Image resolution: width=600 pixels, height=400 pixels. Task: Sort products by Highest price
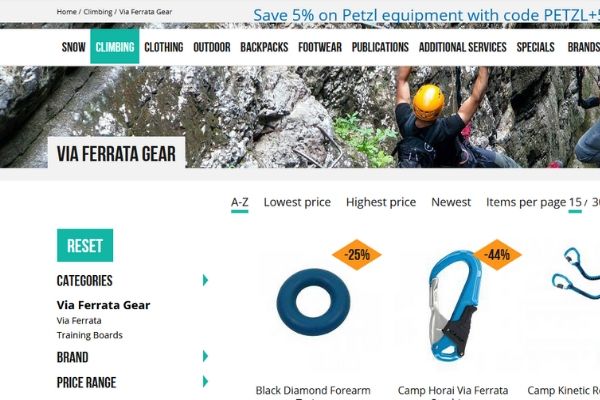(381, 202)
